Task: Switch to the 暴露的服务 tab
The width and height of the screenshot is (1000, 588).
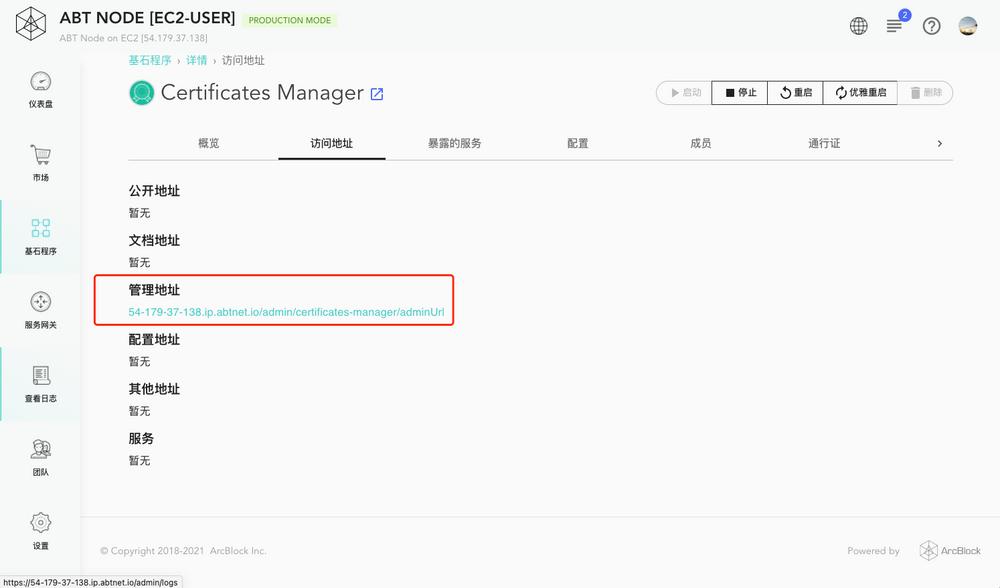Action: click(455, 143)
